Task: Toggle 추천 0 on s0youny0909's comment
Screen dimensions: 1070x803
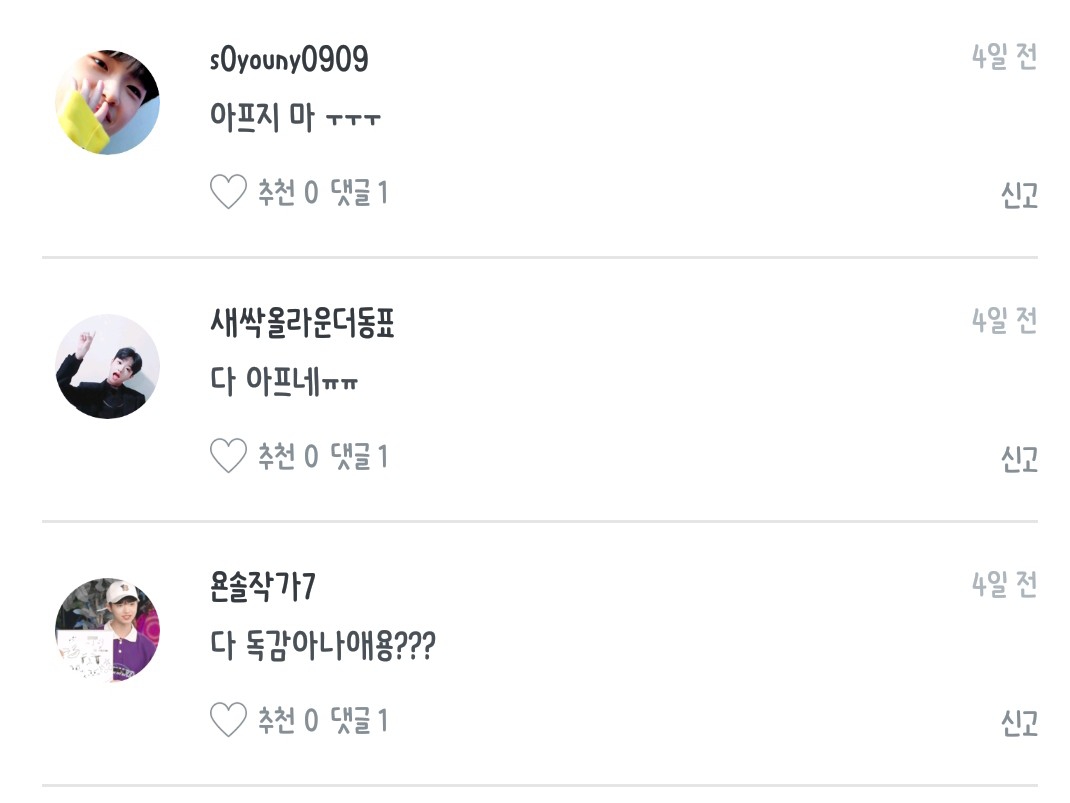Action: 288,192
